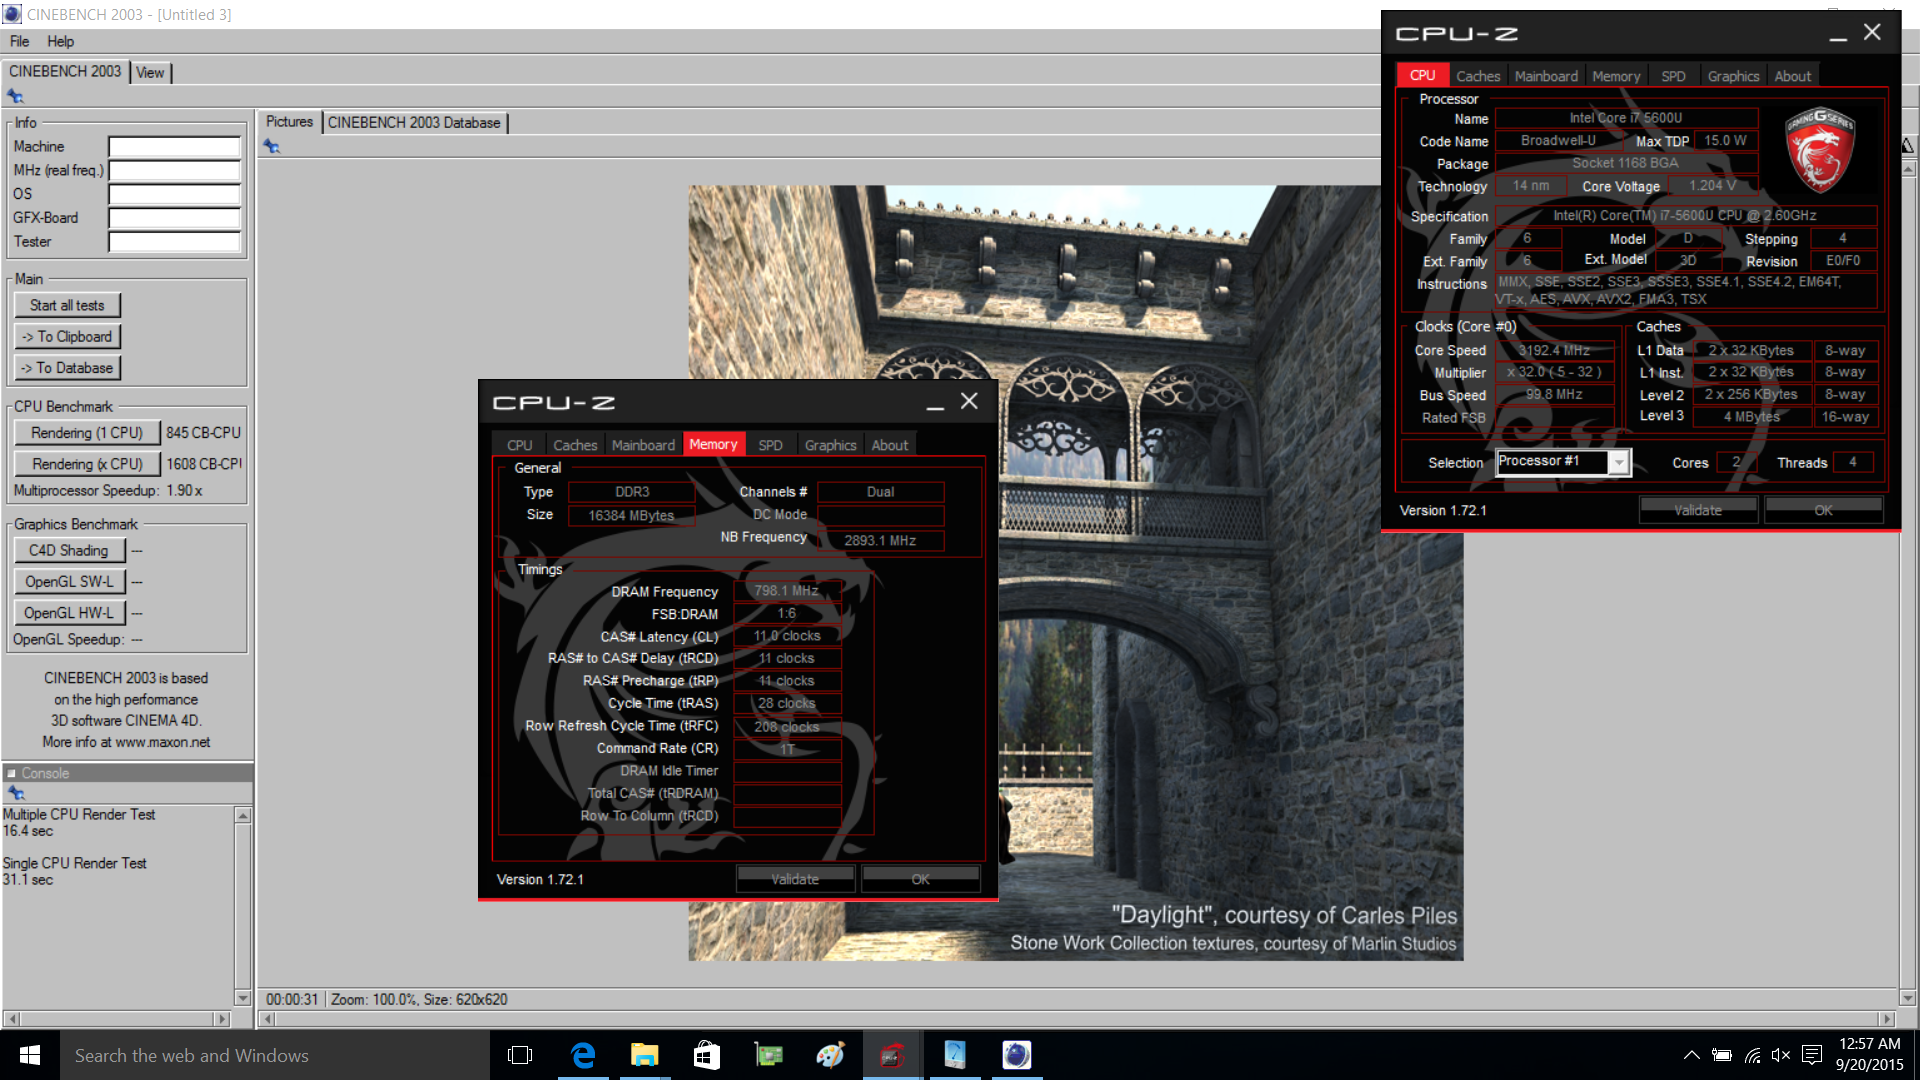Open the Caches tab in the Memory CPU-Z window
The image size is (1920, 1080).
pos(575,445)
